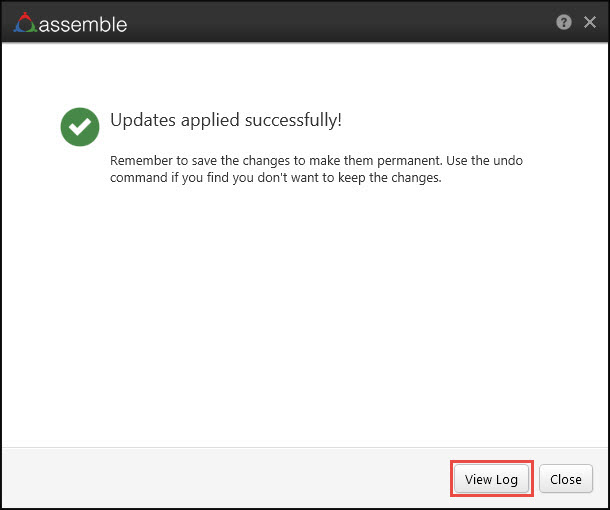Click the word "Updates" in the heading
The image size is (610, 510).
(139, 120)
